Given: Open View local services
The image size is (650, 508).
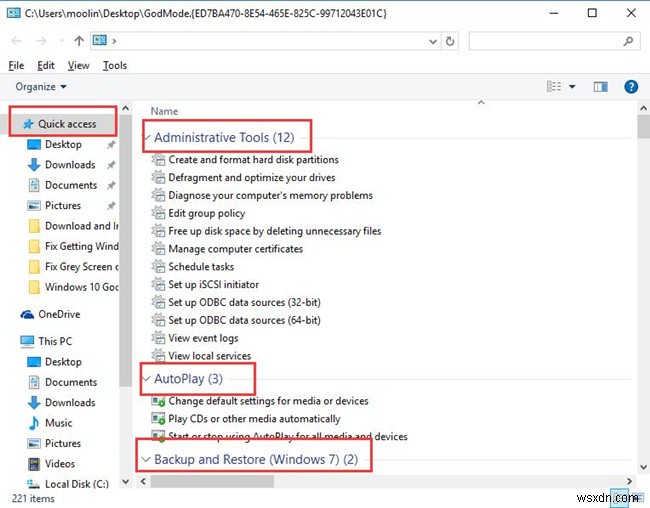Looking at the screenshot, I should pyautogui.click(x=209, y=356).
